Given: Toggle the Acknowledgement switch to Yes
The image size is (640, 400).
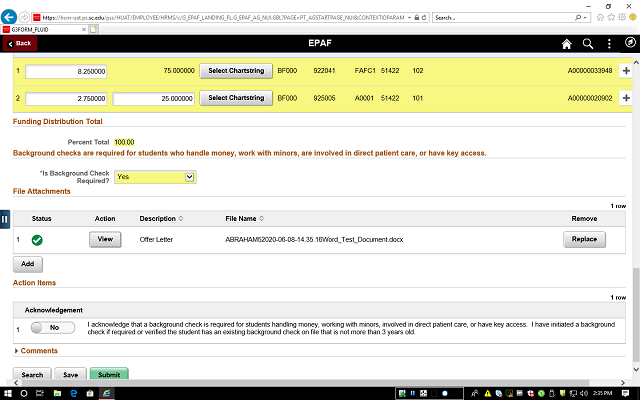Looking at the screenshot, I should click(x=53, y=328).
